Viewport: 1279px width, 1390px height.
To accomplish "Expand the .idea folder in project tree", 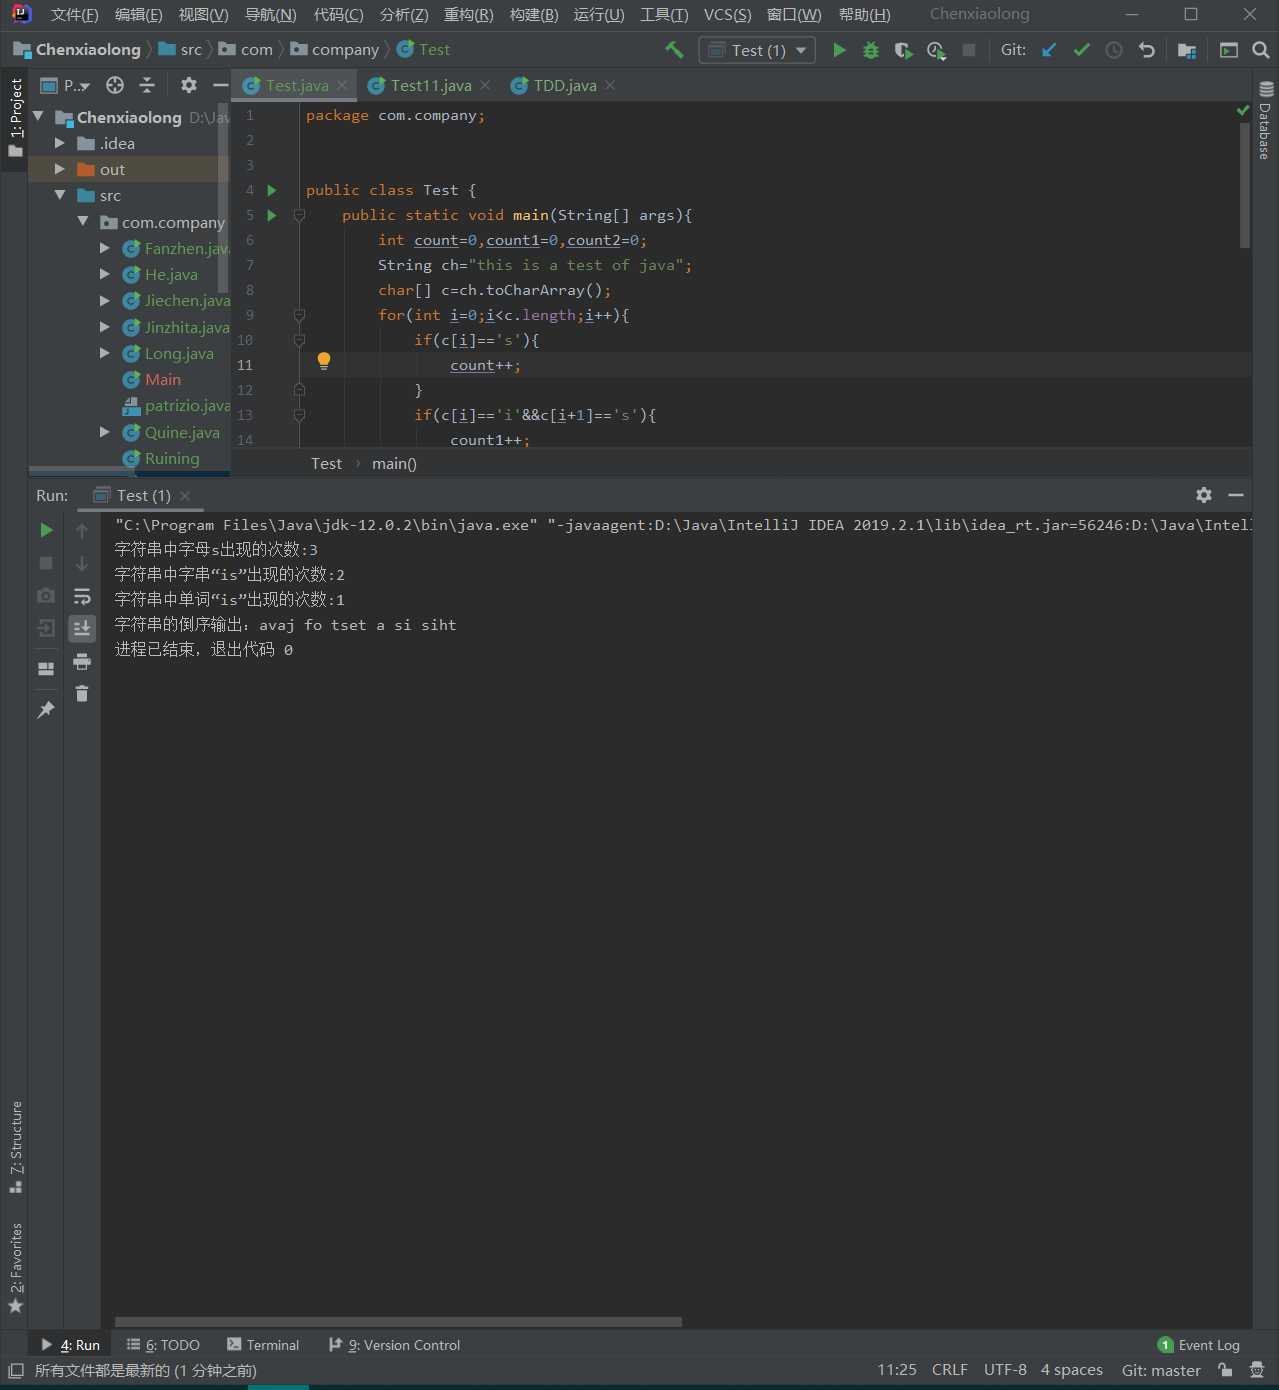I will [60, 143].
